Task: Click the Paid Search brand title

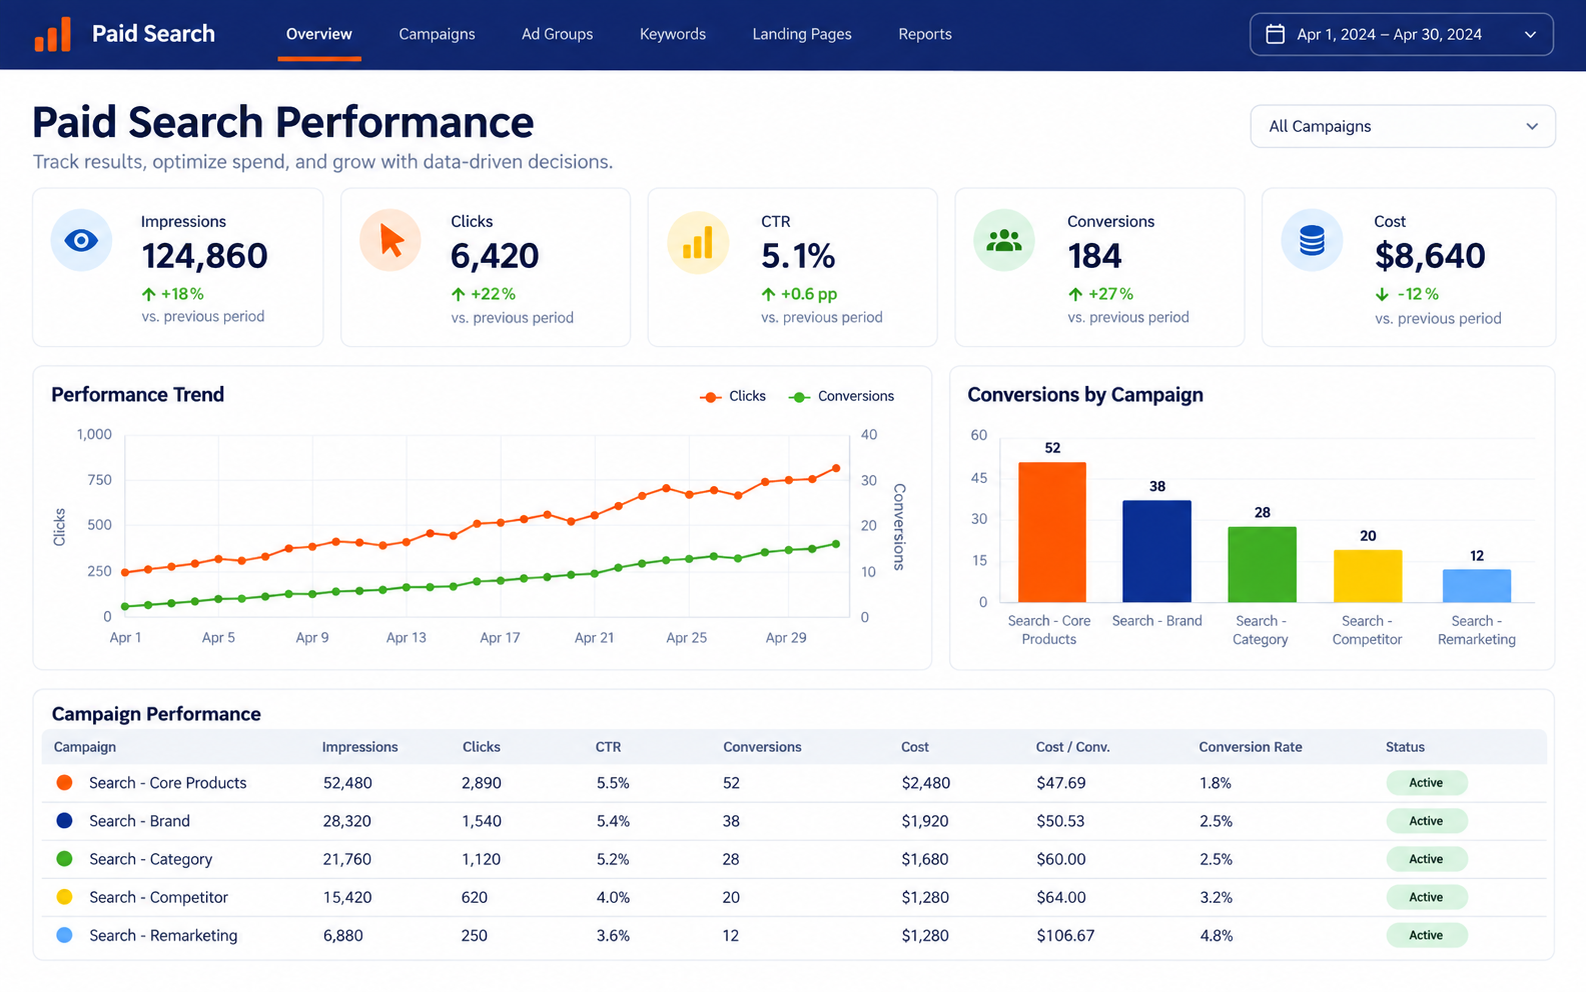Action: point(154,34)
